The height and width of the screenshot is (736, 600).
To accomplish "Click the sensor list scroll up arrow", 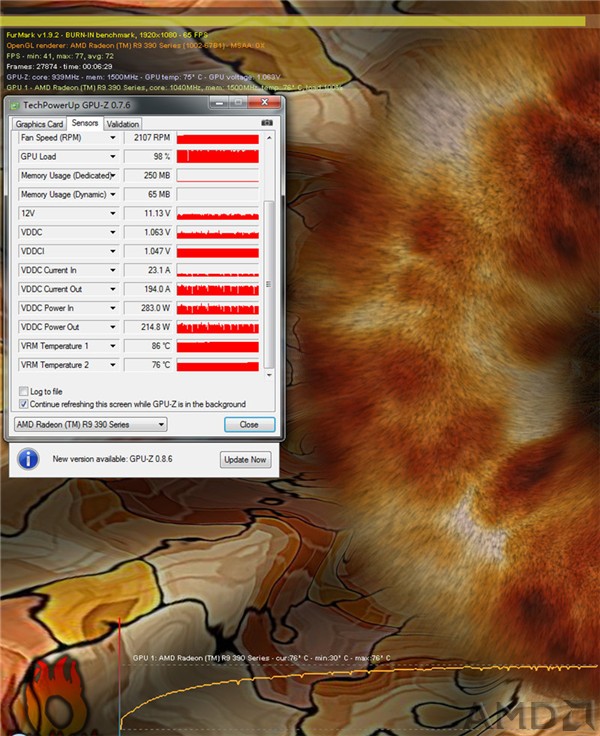I will coord(269,138).
